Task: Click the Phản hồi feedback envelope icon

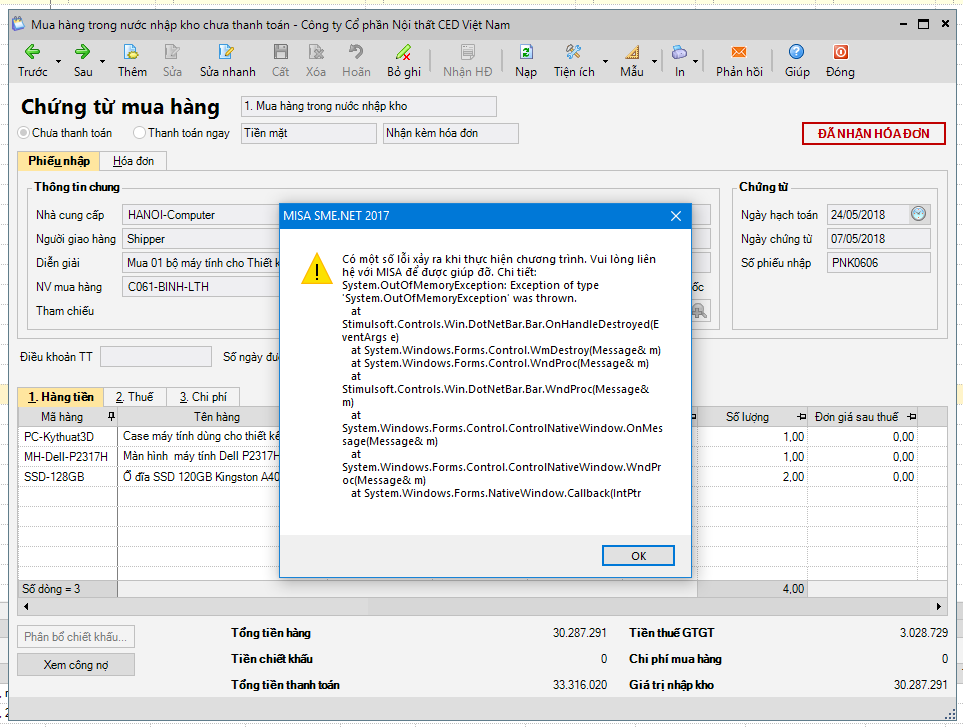Action: [739, 52]
